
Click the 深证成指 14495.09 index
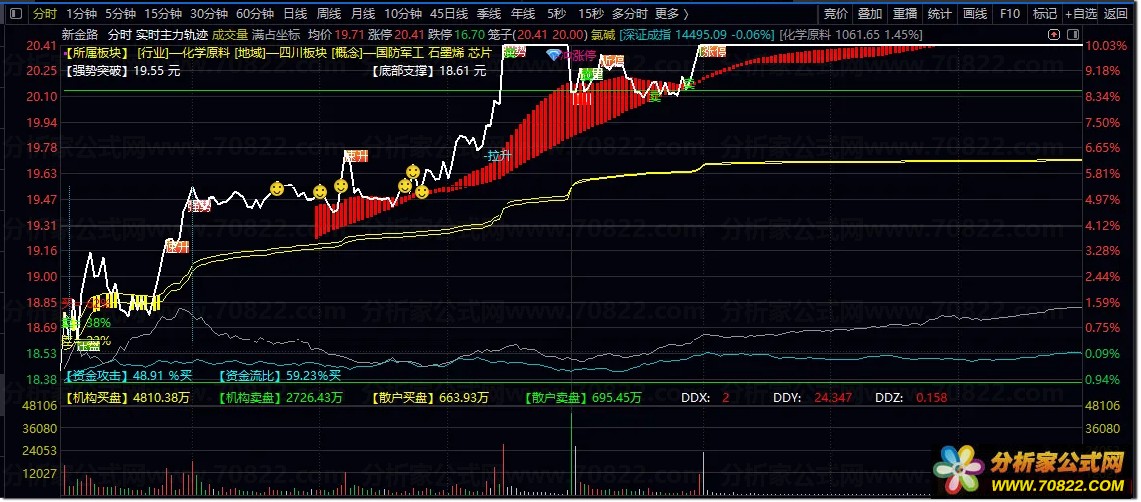click(696, 34)
